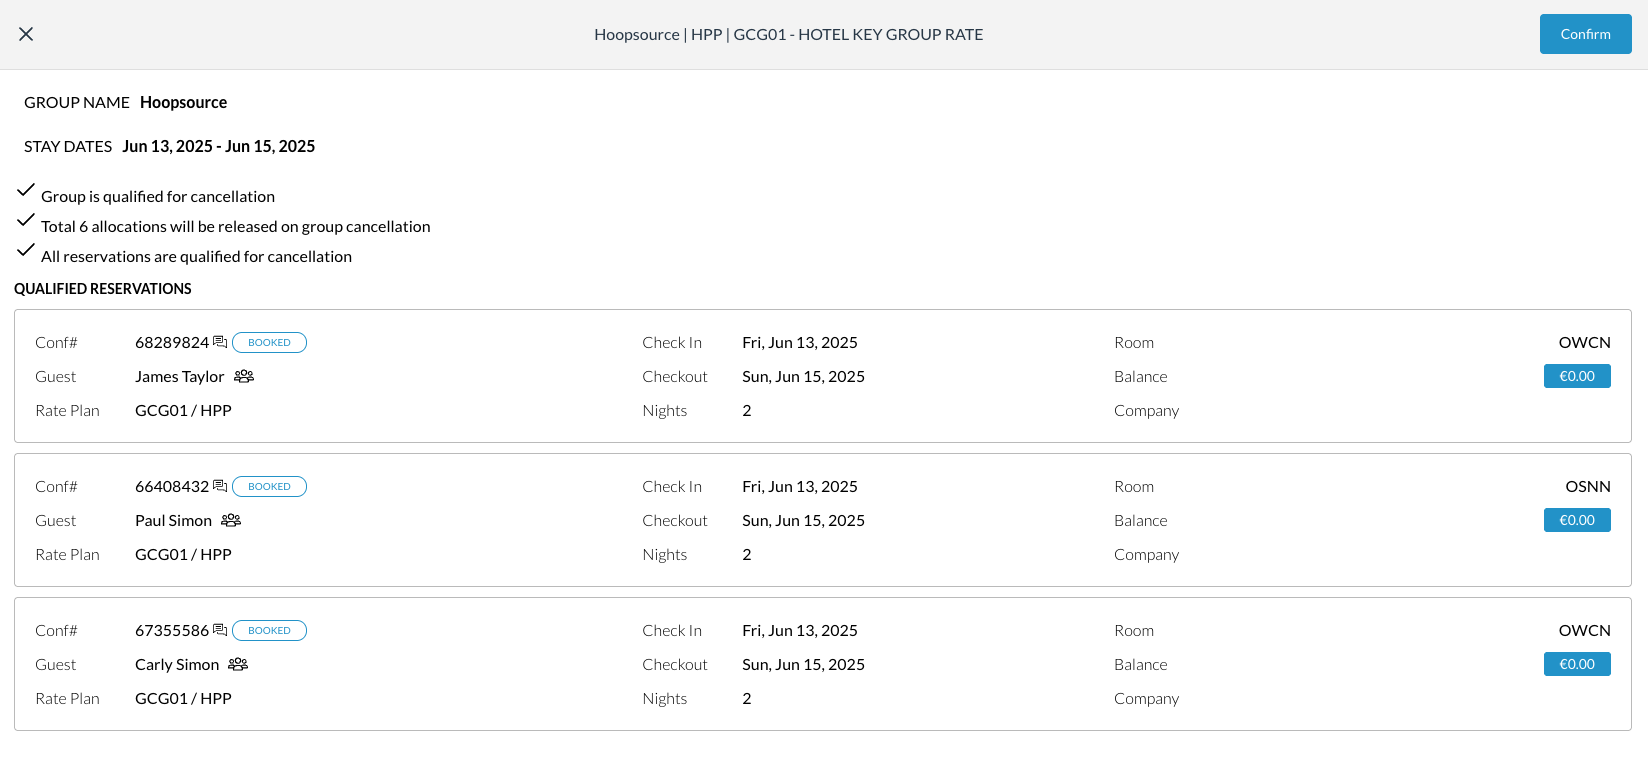Image resolution: width=1648 pixels, height=765 pixels.
Task: Select confirmation number 67355586
Action: coord(172,630)
